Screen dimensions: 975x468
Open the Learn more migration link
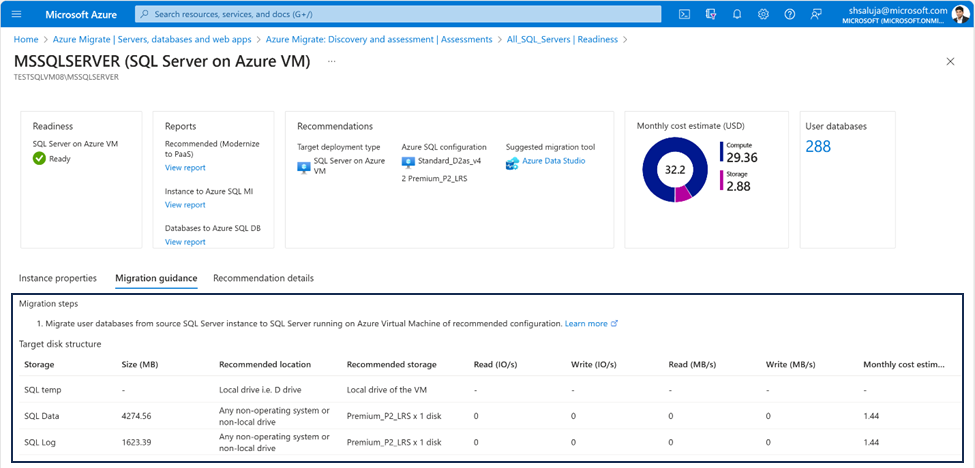tap(586, 324)
